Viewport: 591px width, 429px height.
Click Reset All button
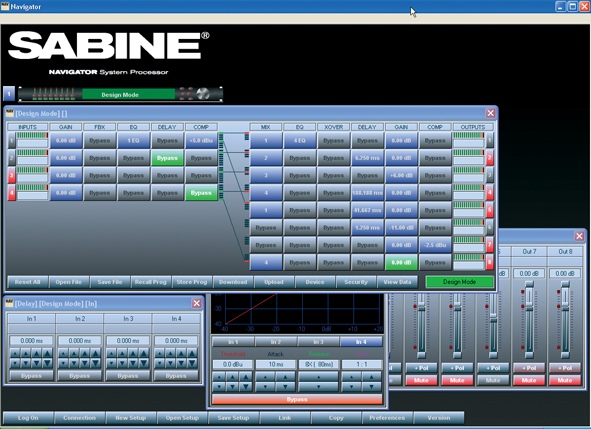[x=28, y=282]
